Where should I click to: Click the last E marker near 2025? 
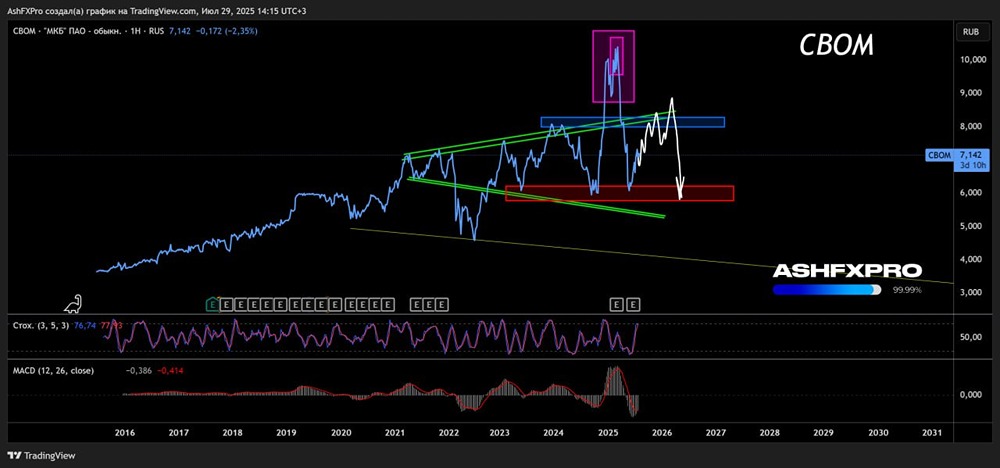click(632, 305)
